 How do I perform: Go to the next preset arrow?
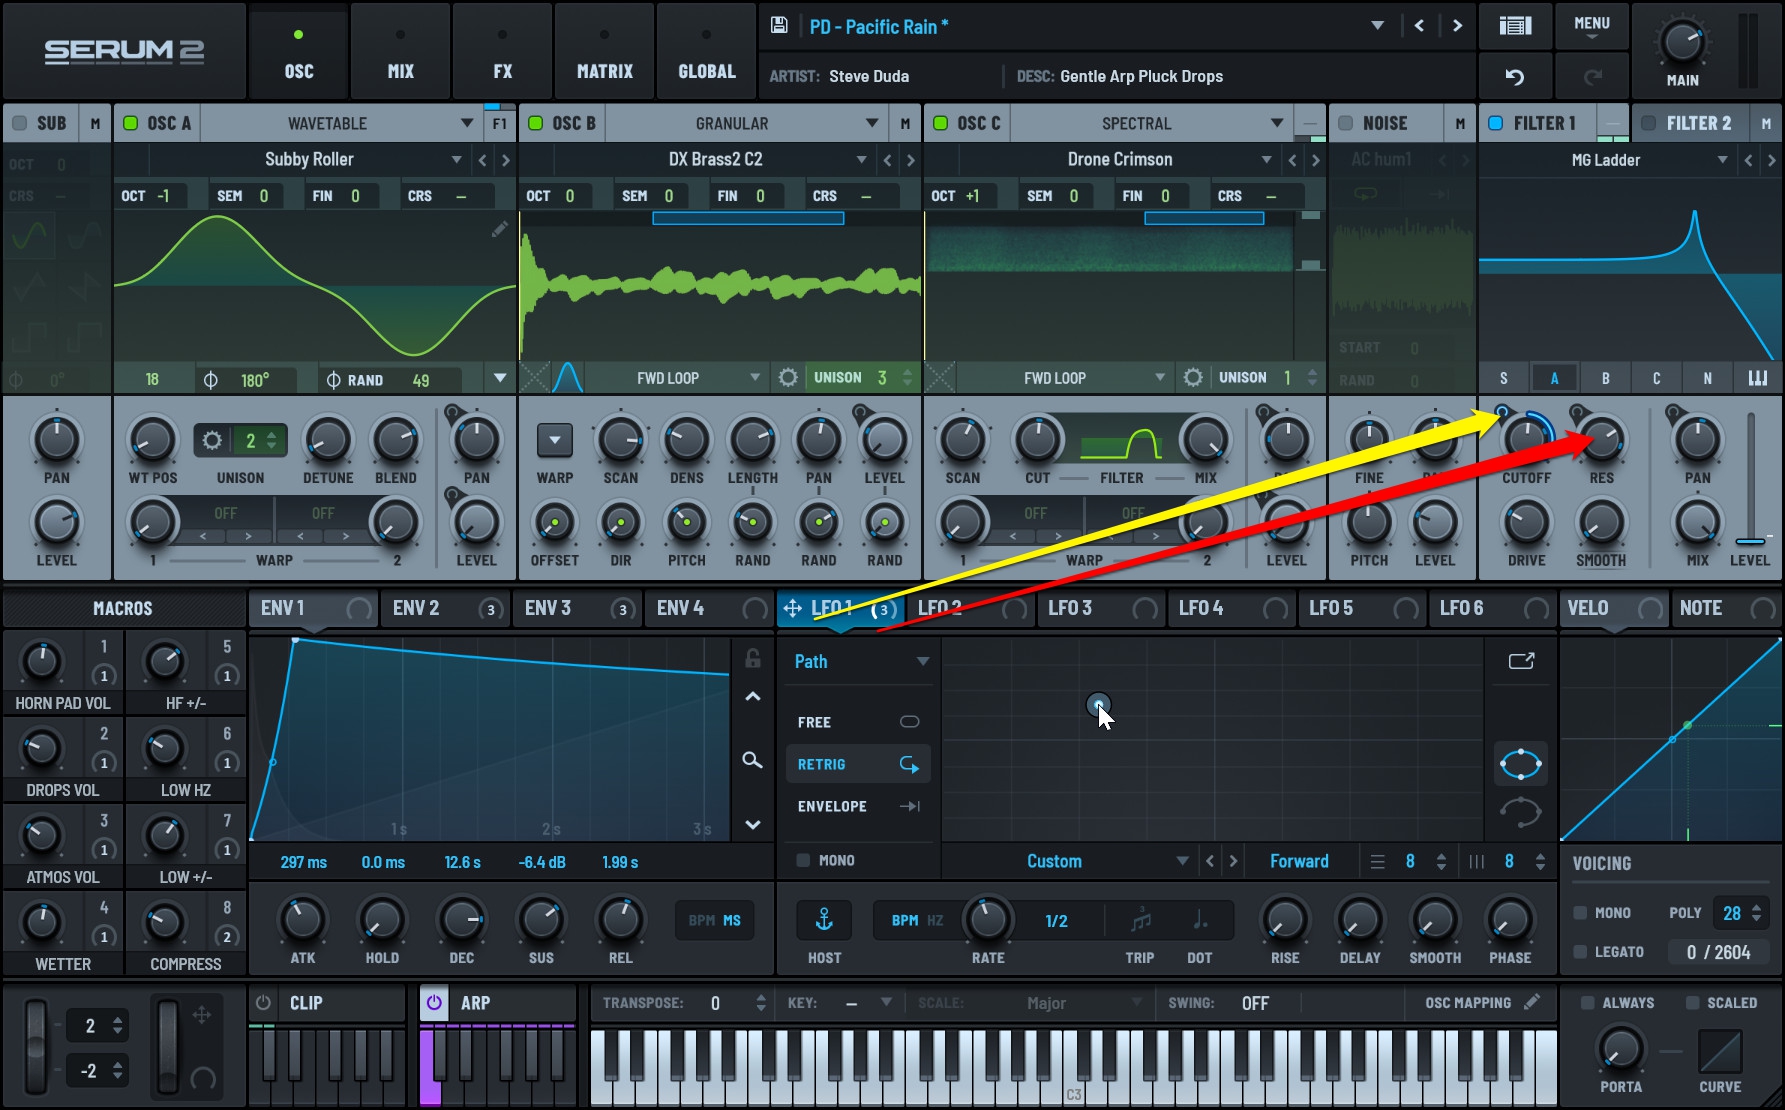(x=1457, y=26)
